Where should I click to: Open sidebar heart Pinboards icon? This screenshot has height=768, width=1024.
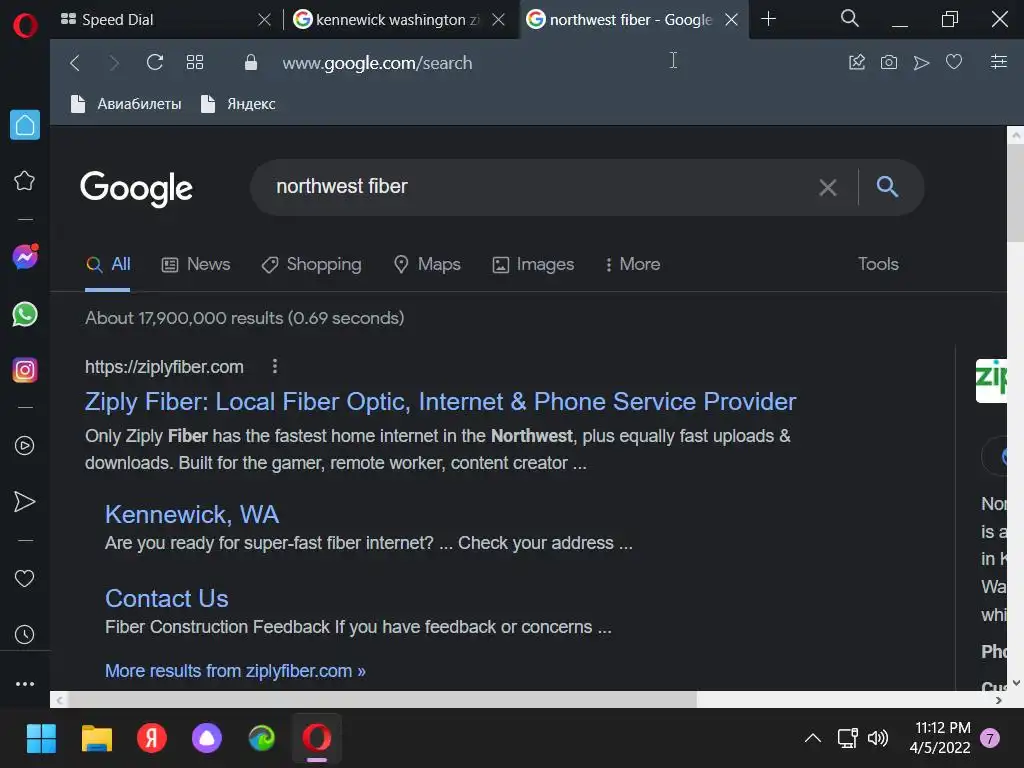[25, 578]
